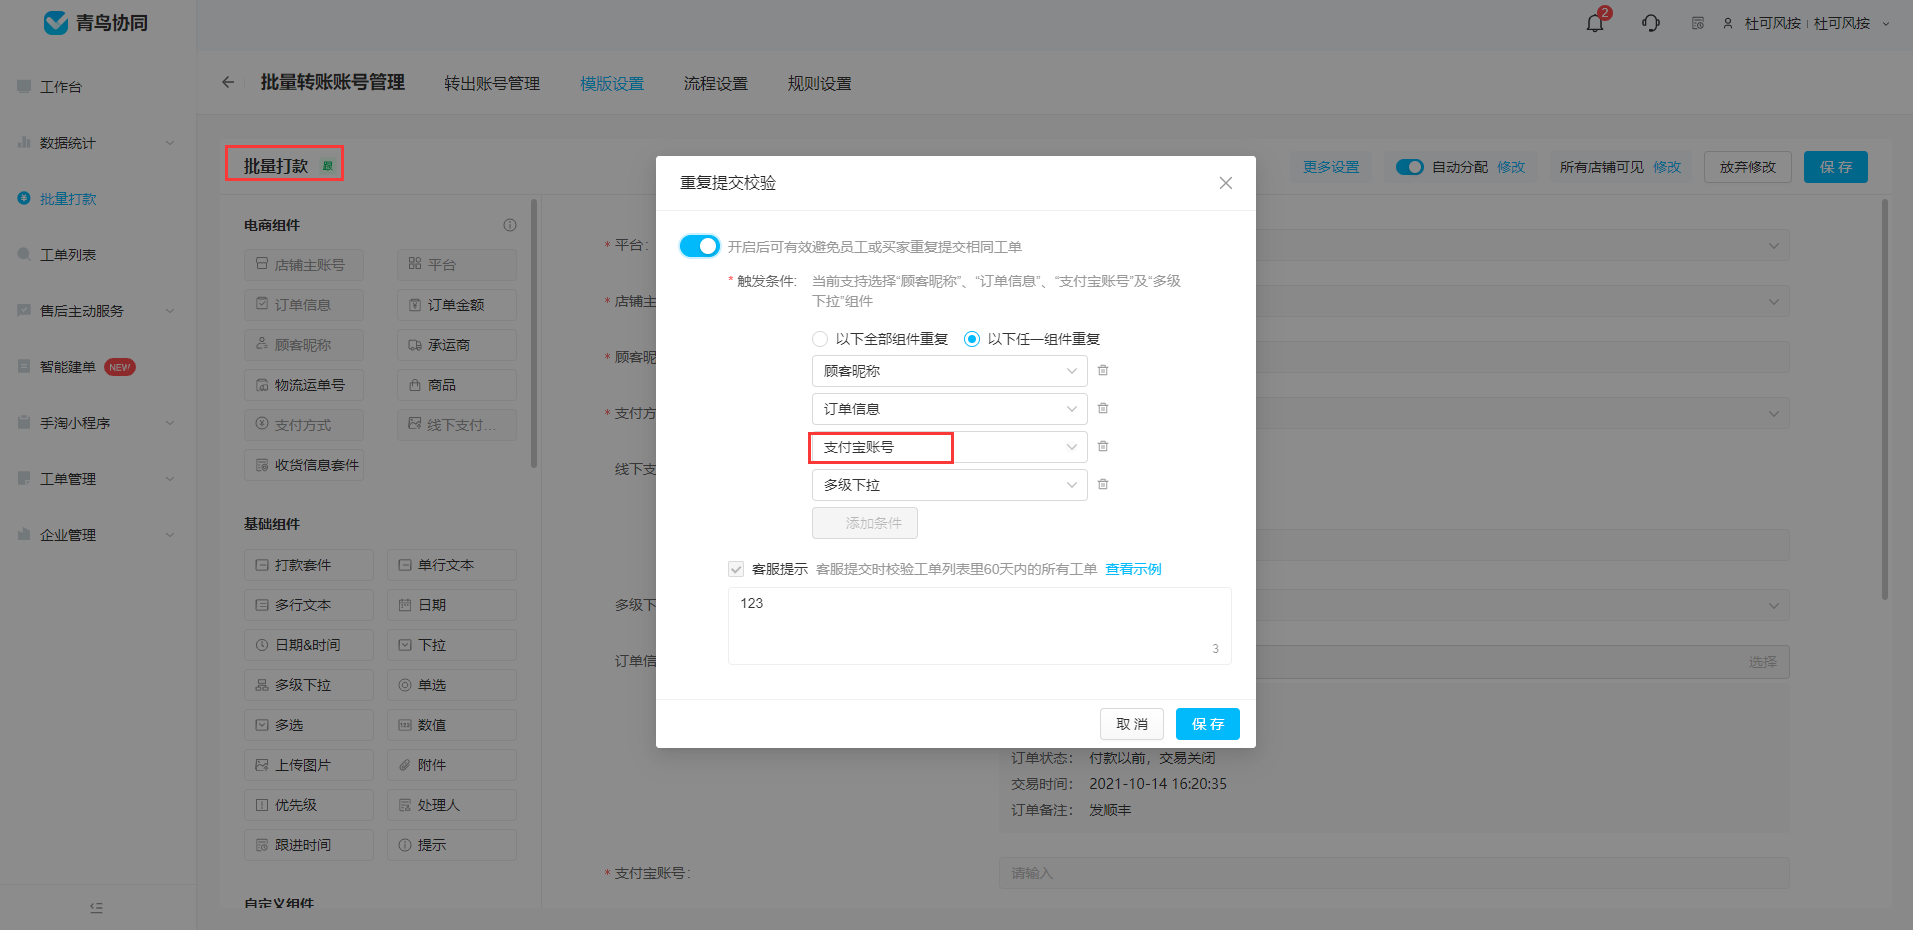The image size is (1913, 930).
Task: Focus the 客服提示 text area containing 123
Action: coord(979,626)
